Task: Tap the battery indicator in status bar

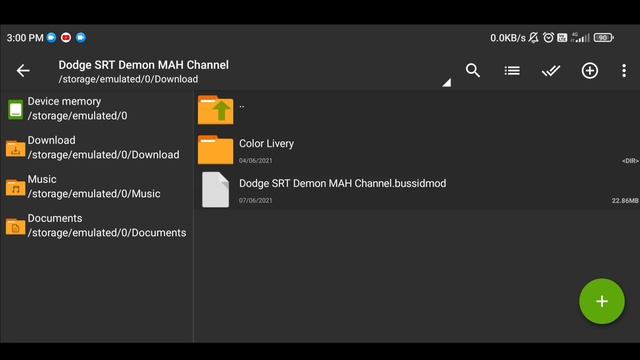Action: (x=604, y=38)
